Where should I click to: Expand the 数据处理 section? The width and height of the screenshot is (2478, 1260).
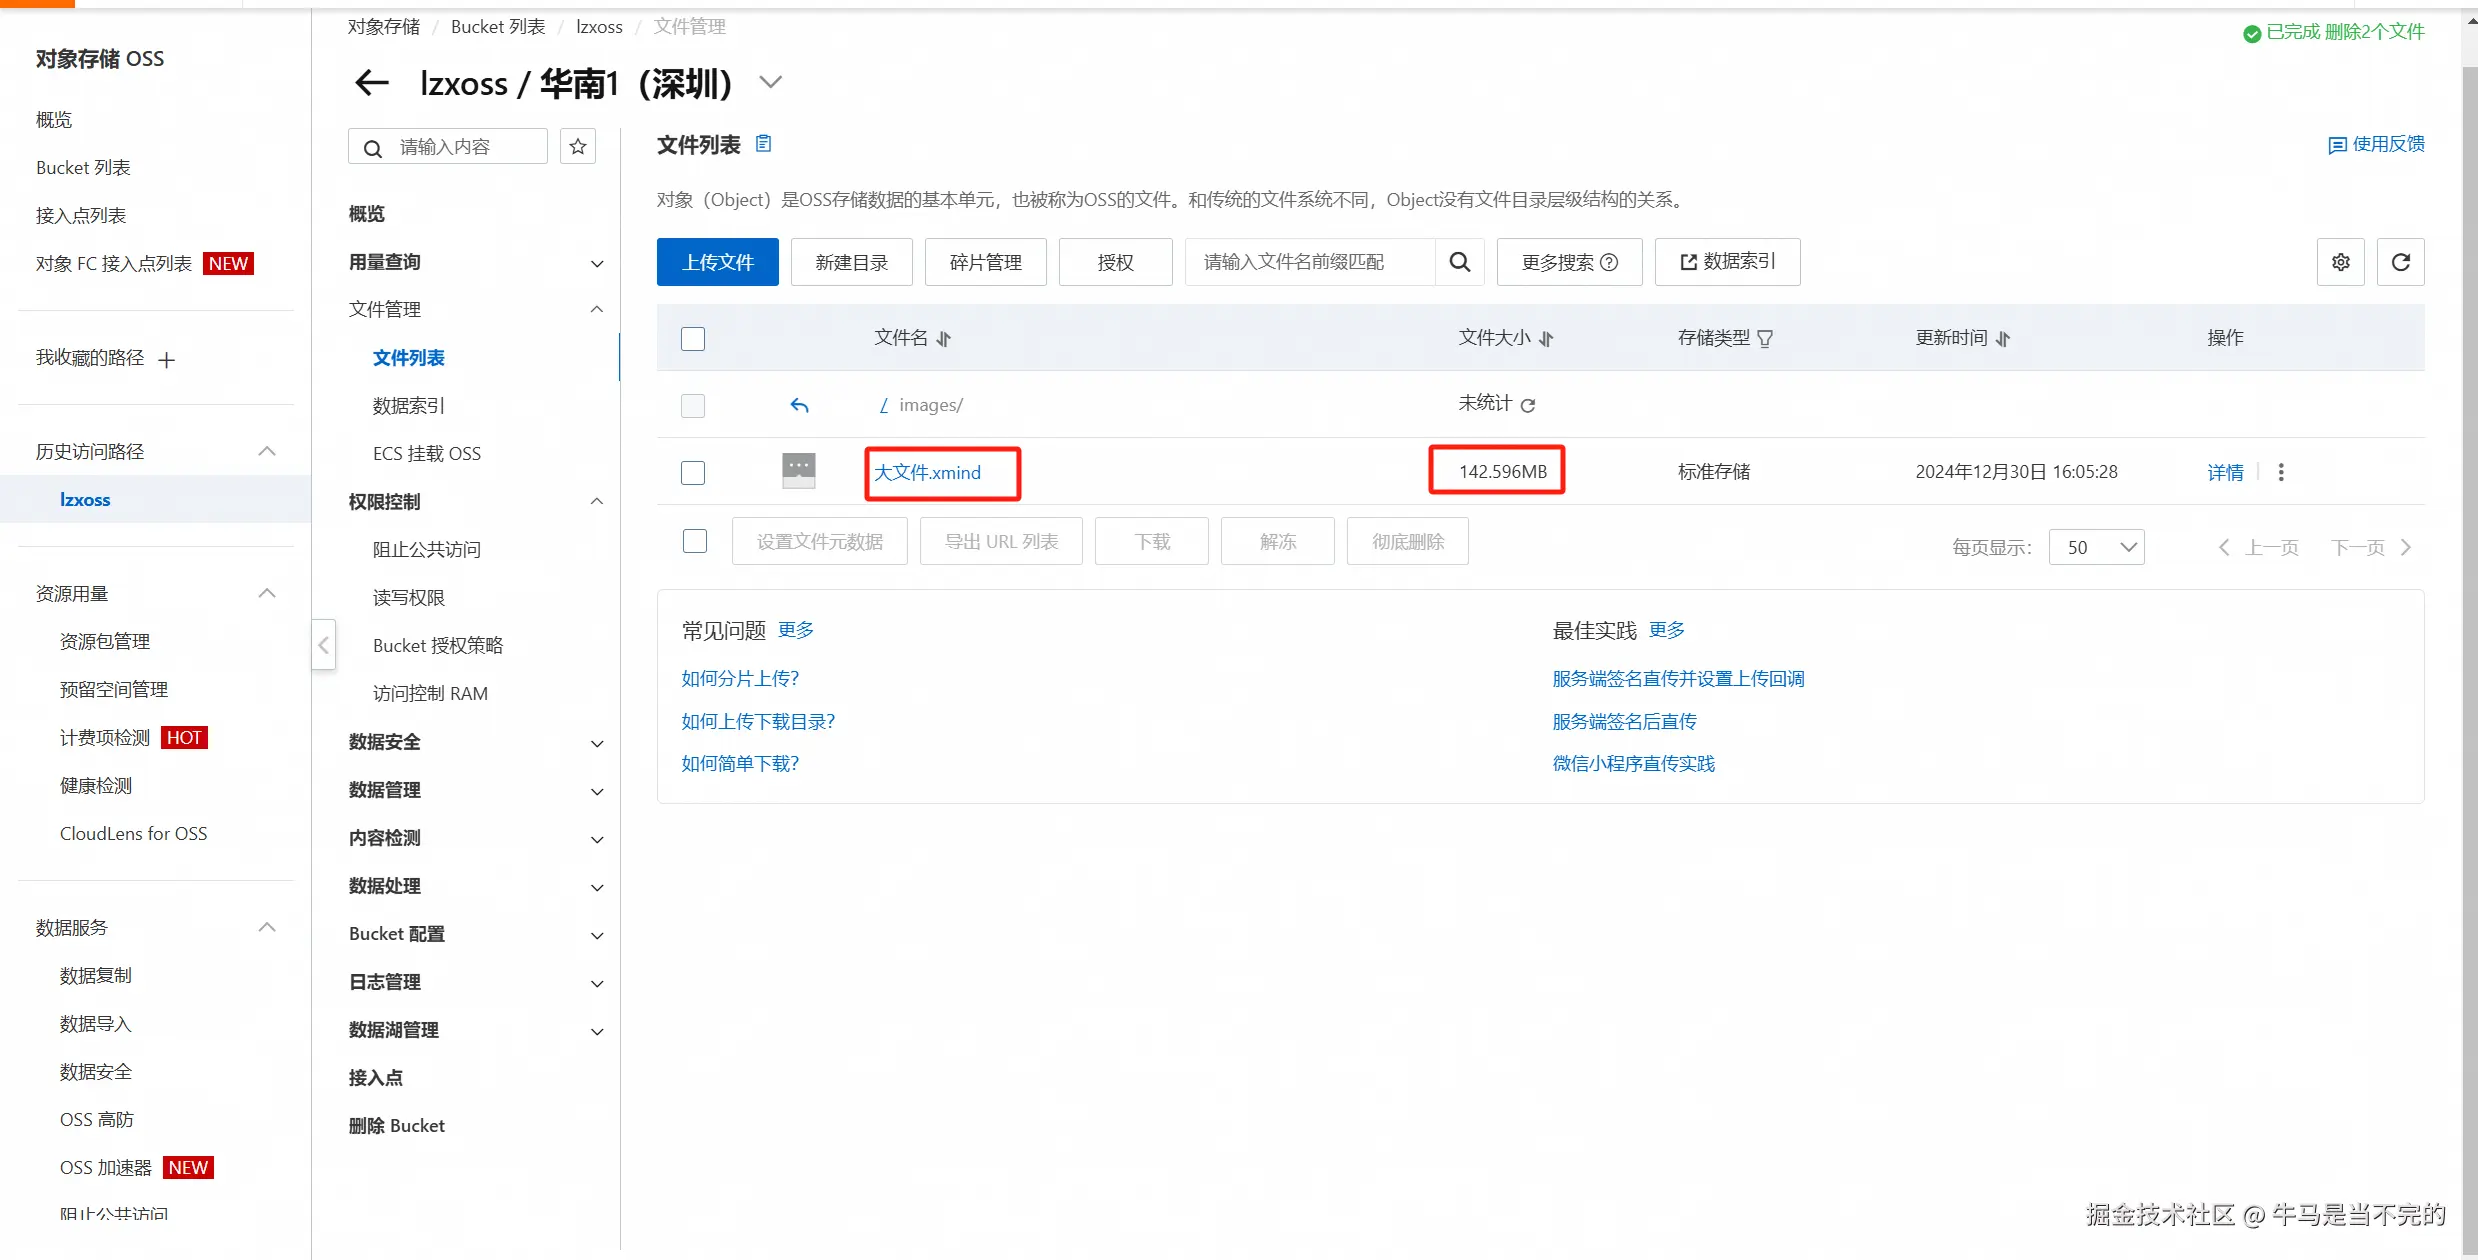(597, 888)
